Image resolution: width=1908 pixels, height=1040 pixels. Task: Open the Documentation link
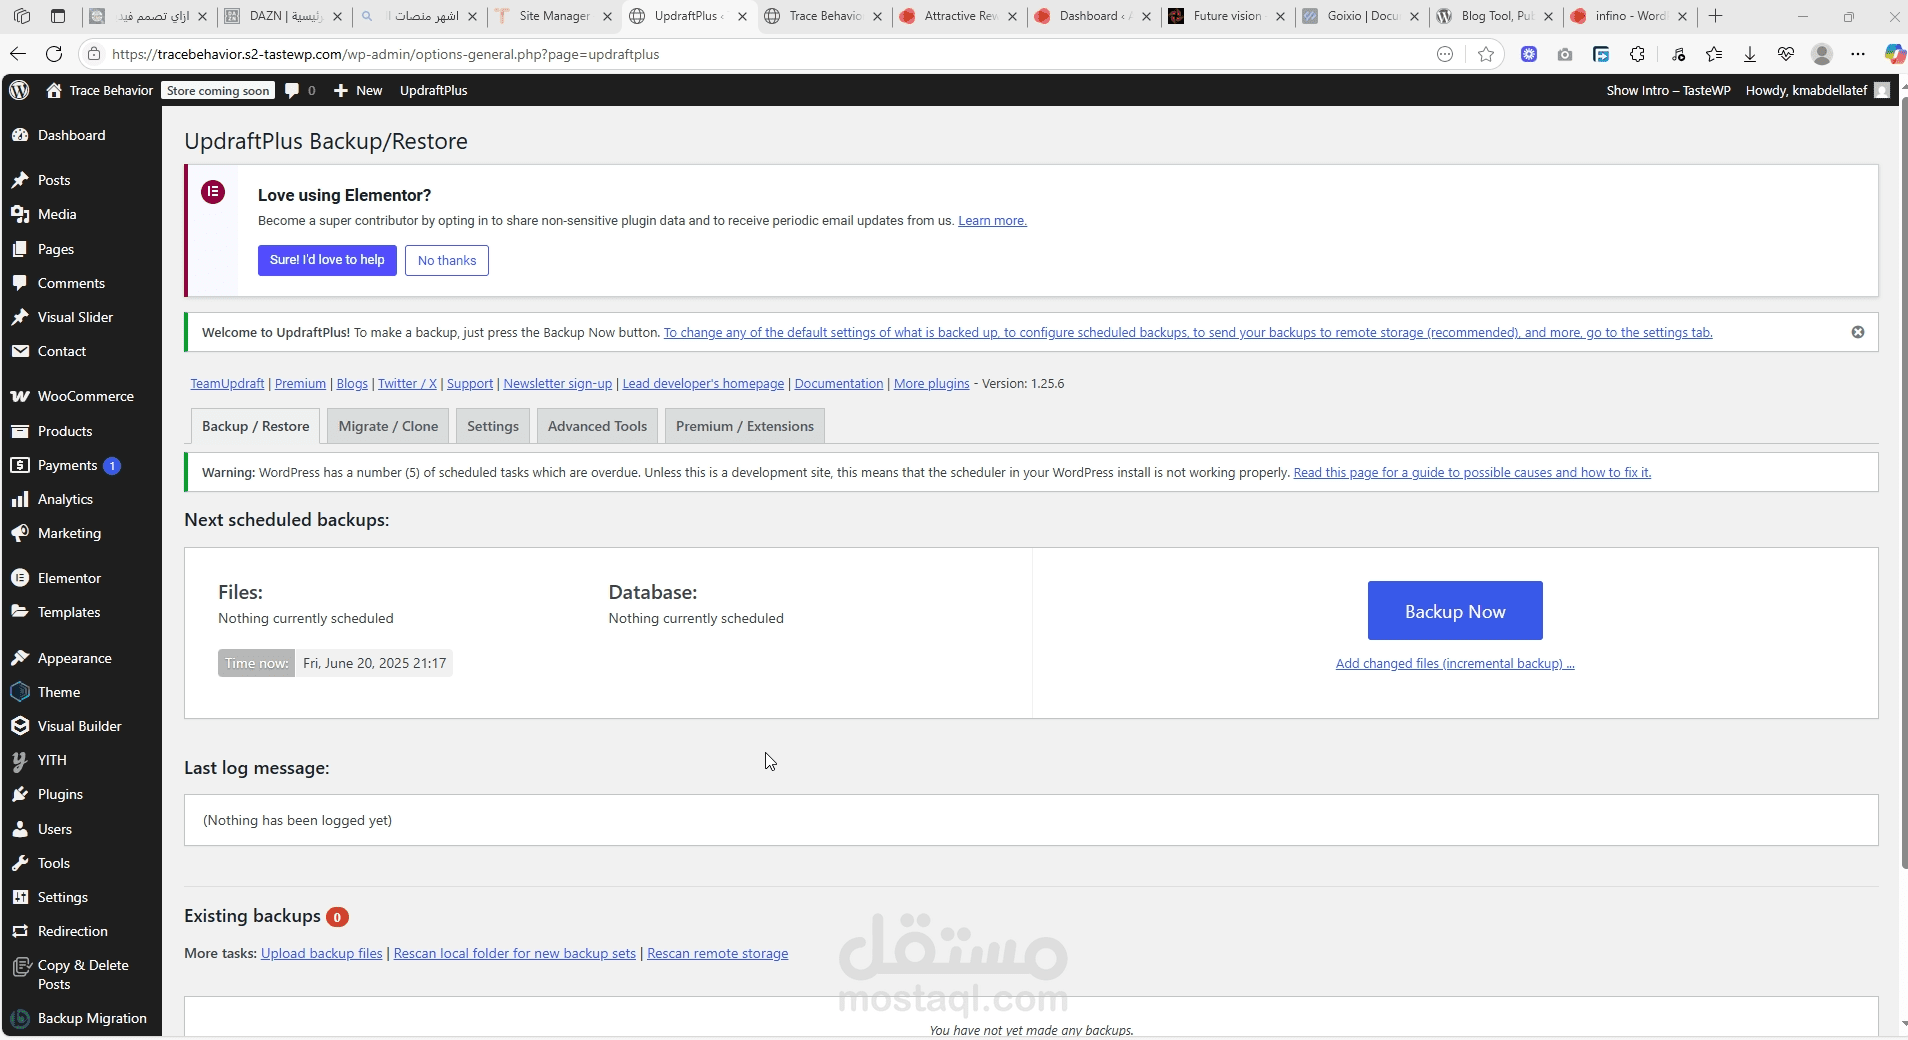839,383
